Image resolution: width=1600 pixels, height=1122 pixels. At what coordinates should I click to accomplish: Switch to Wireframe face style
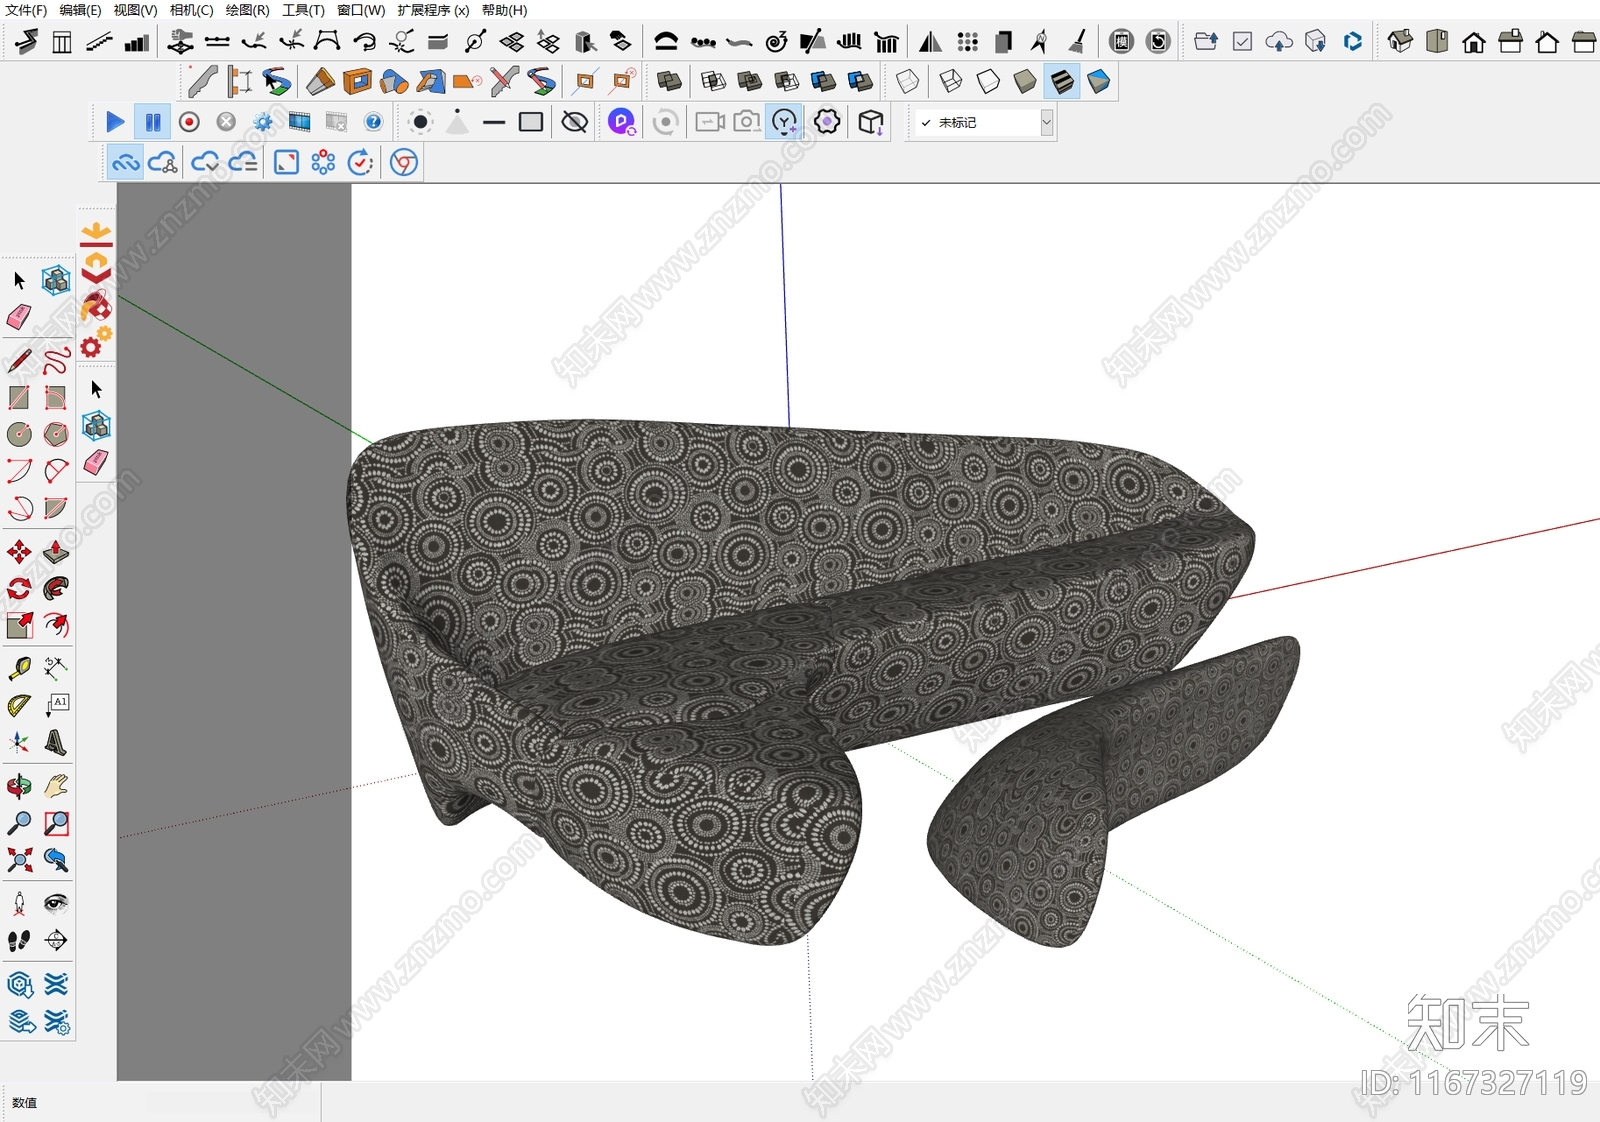click(x=950, y=82)
